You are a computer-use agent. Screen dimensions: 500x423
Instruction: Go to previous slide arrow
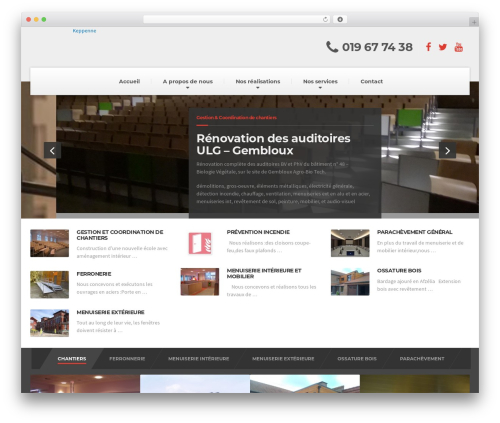coord(52,151)
